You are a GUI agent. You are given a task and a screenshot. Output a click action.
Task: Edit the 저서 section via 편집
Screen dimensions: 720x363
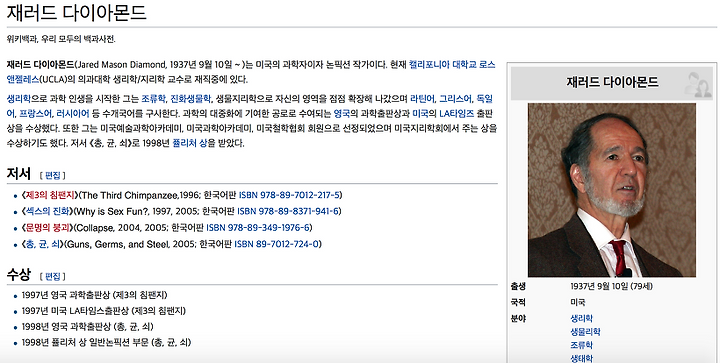pos(53,175)
